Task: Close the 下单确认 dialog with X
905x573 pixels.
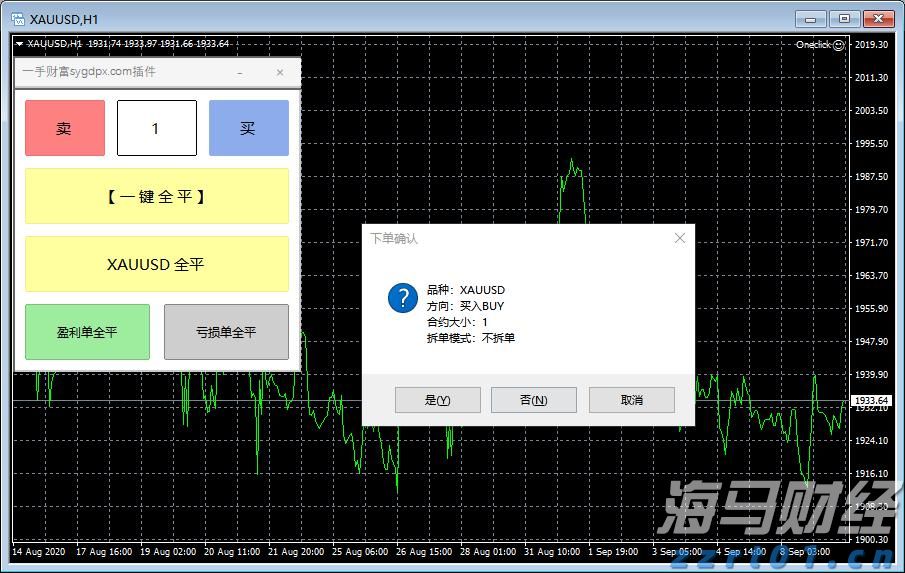Action: click(x=680, y=238)
